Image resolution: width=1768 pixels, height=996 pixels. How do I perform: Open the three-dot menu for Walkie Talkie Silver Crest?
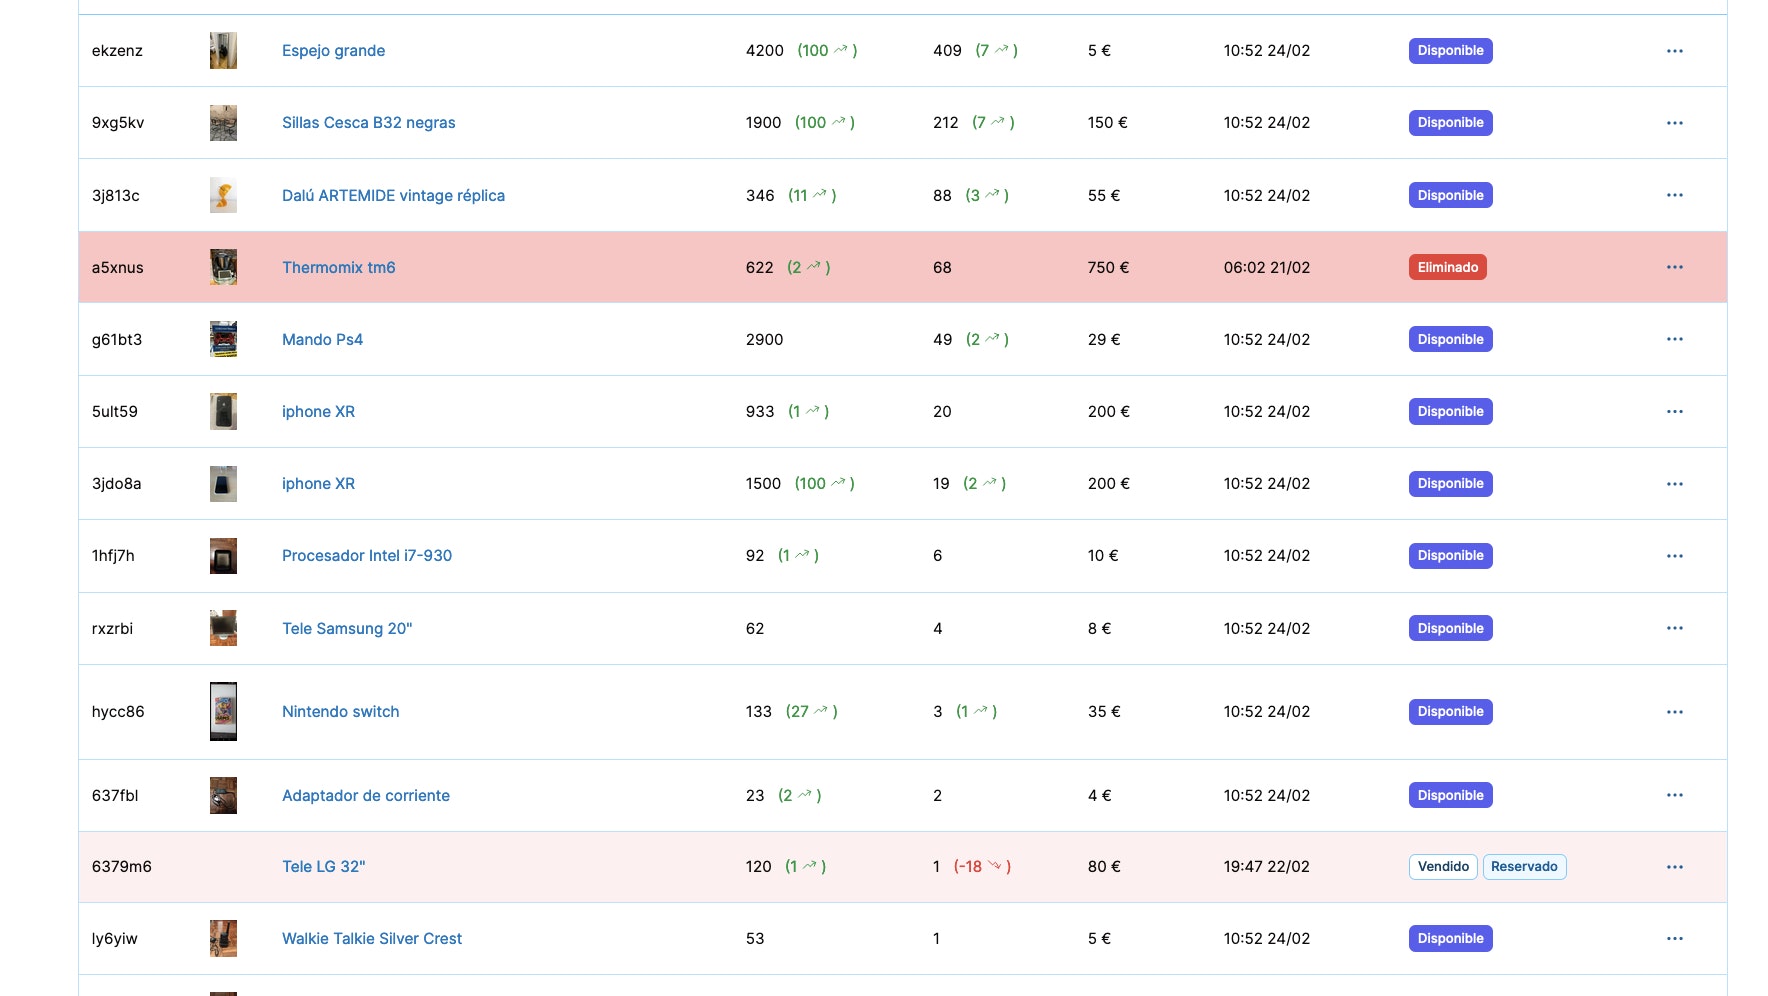1675,939
